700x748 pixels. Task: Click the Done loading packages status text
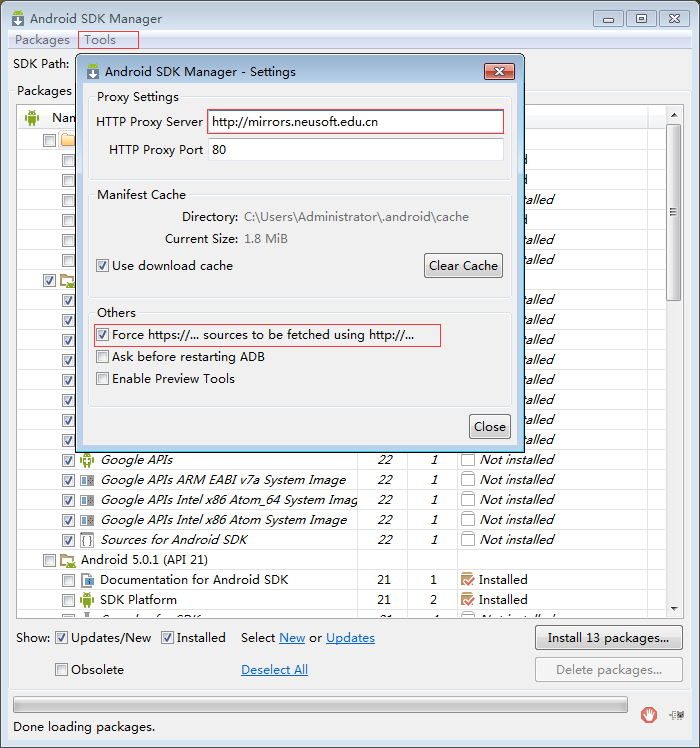click(84, 727)
